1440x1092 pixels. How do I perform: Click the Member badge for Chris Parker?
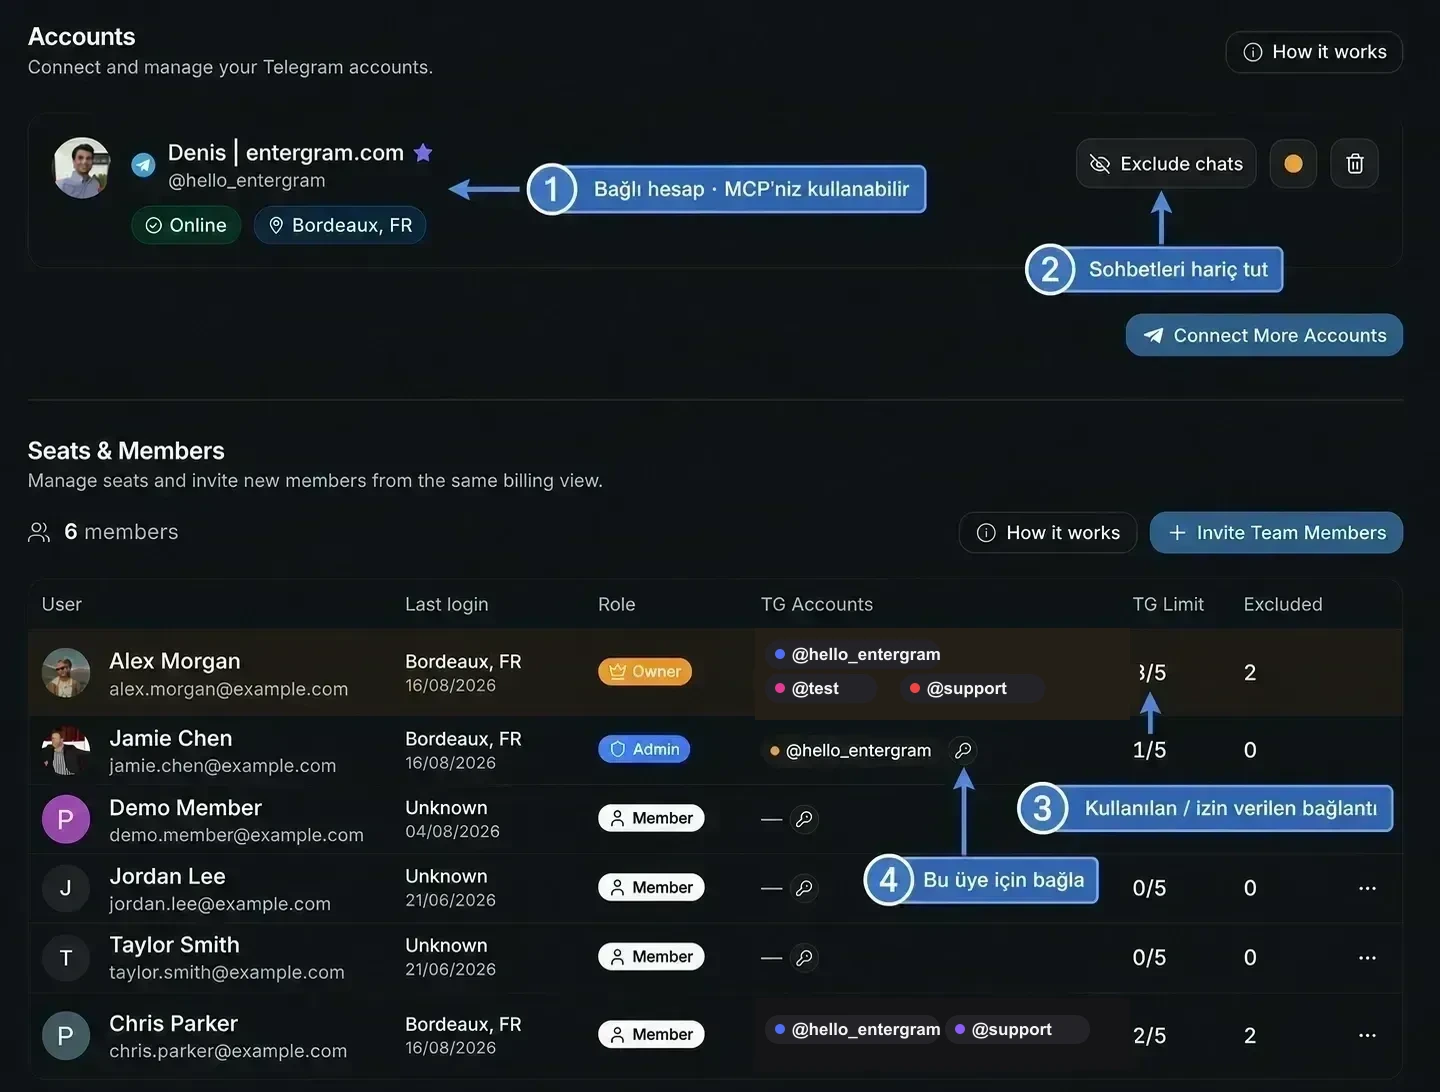[651, 1034]
